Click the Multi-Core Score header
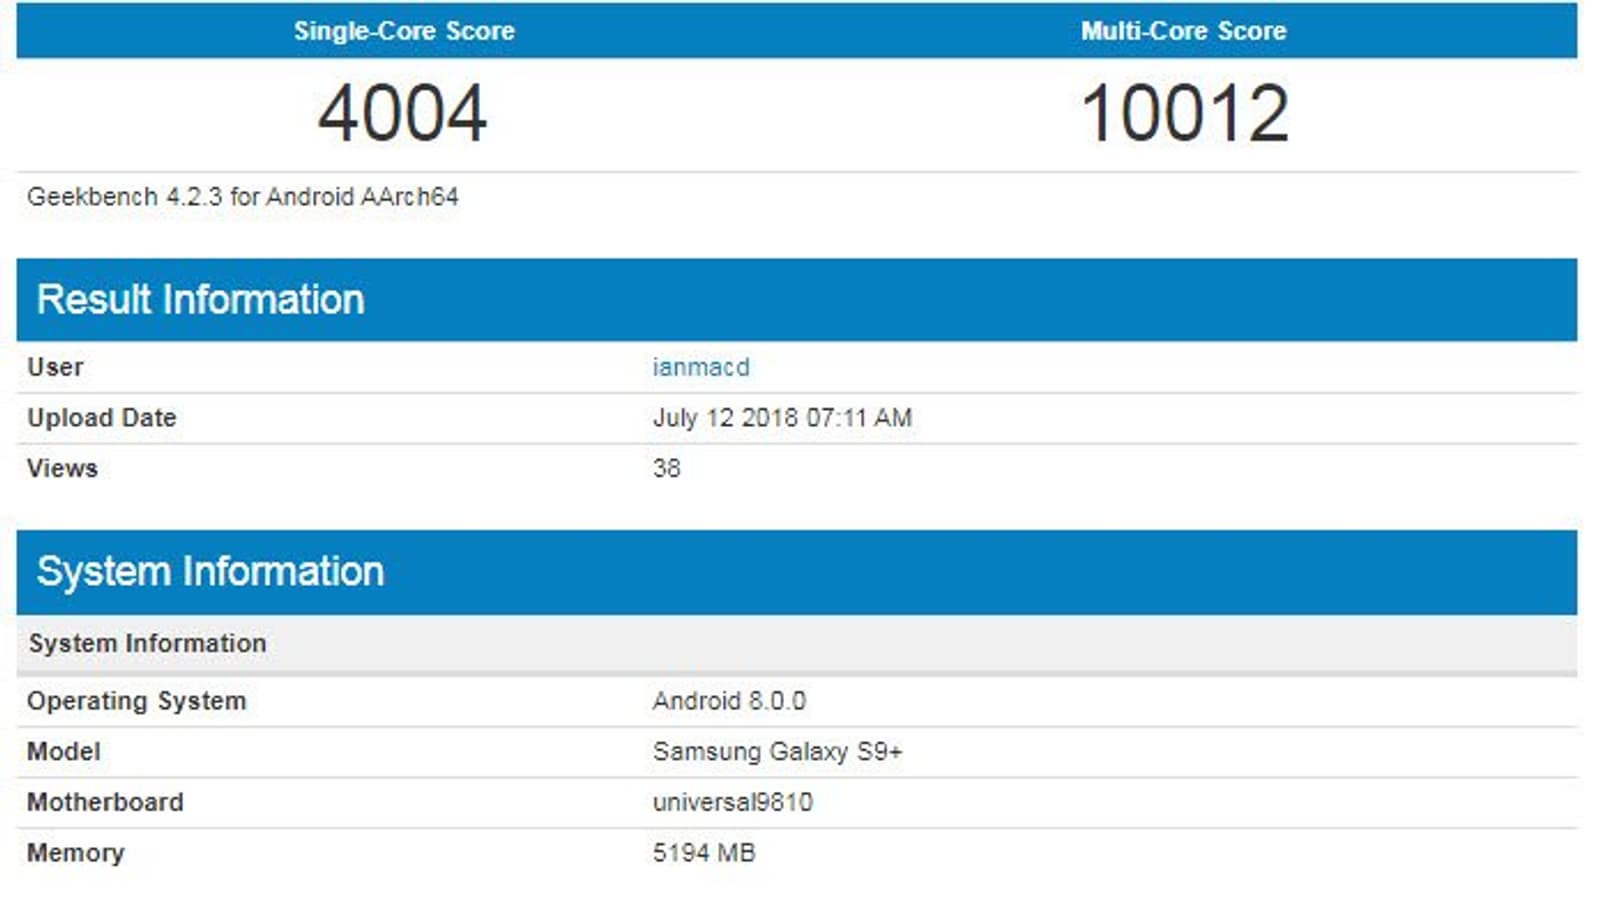The width and height of the screenshot is (1600, 900). pos(1183,31)
